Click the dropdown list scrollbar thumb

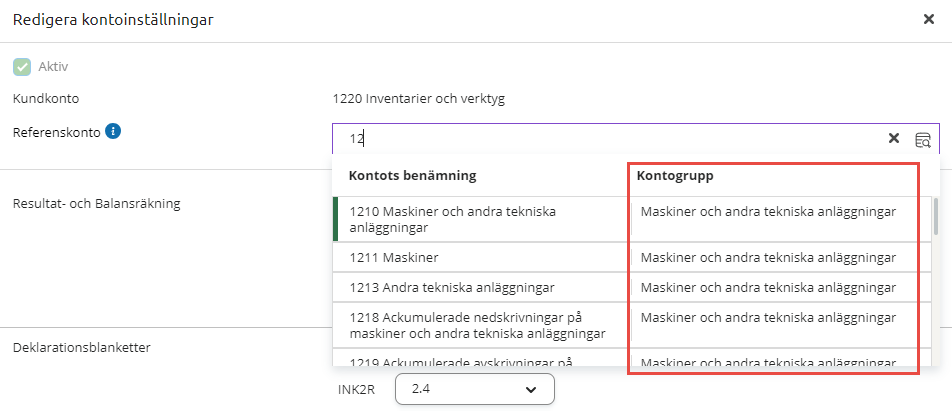click(936, 216)
